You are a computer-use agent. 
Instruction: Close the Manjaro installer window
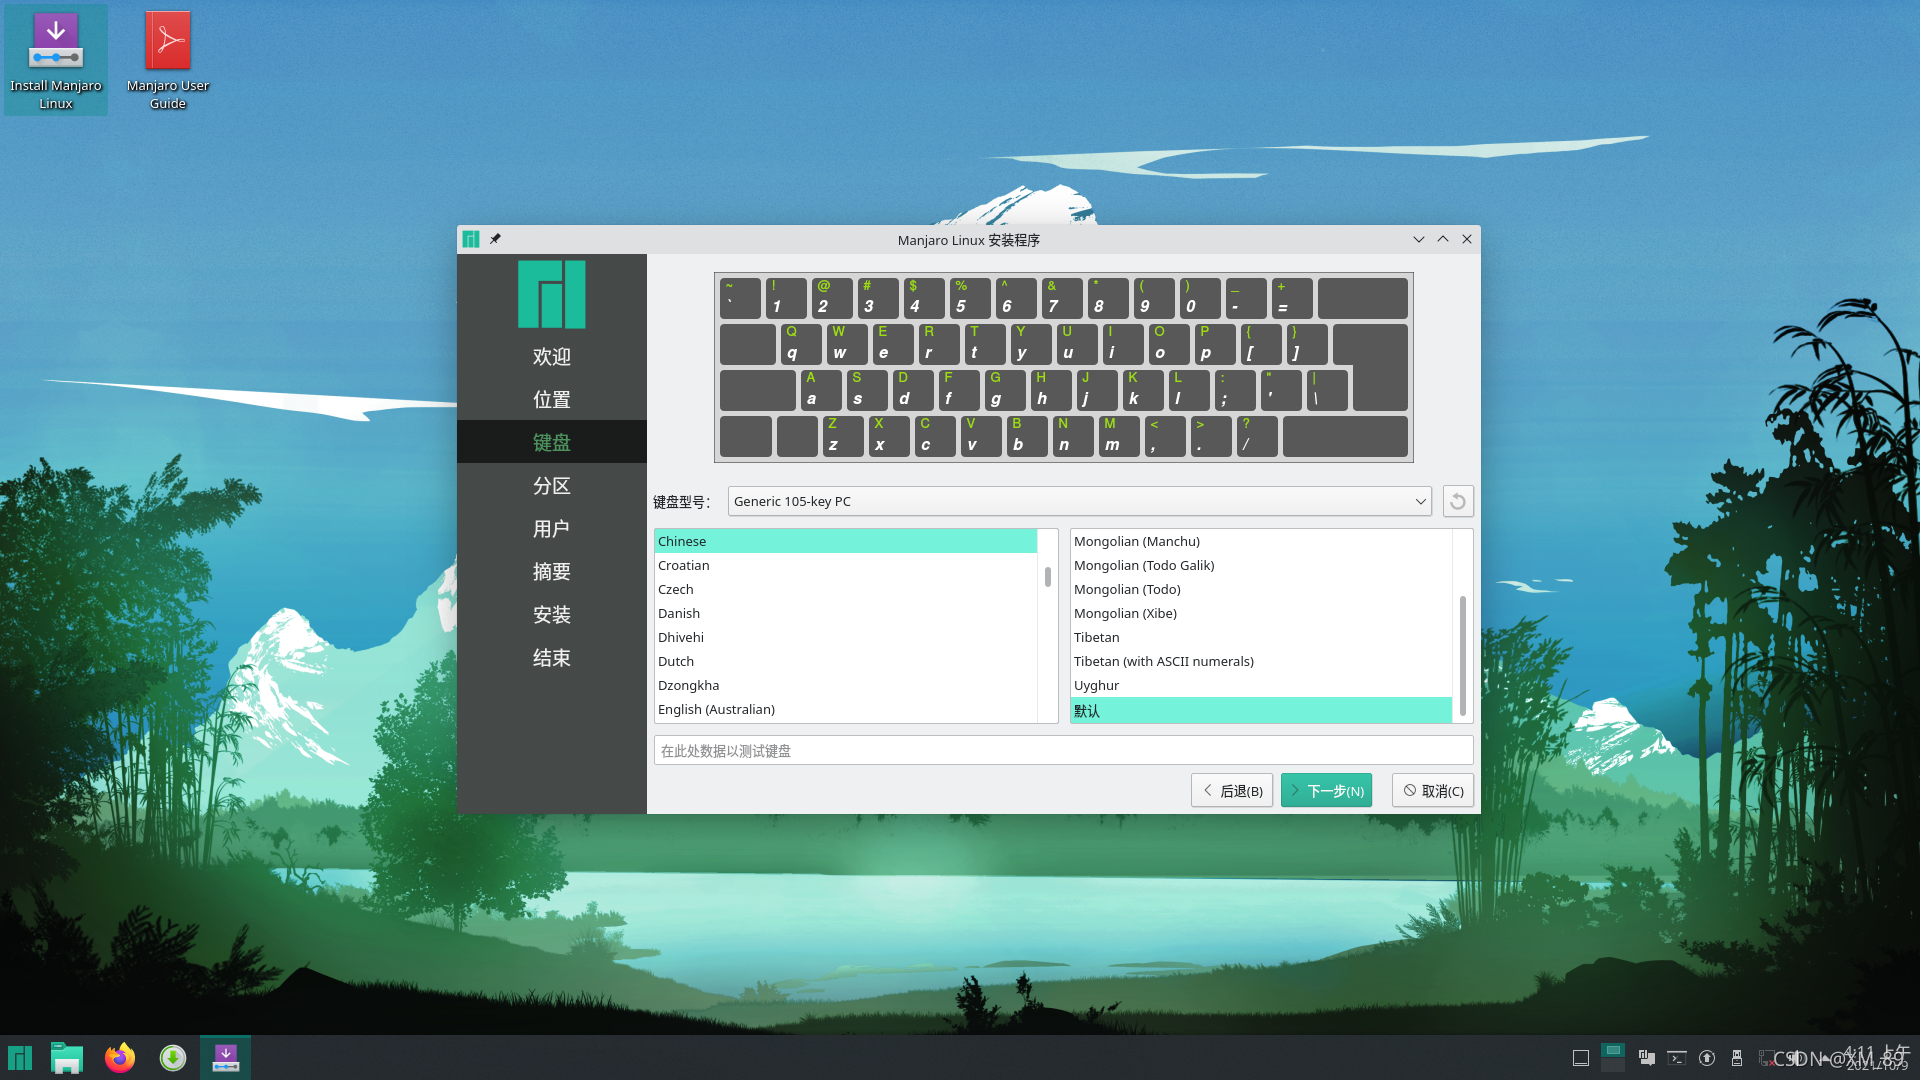coord(1467,239)
